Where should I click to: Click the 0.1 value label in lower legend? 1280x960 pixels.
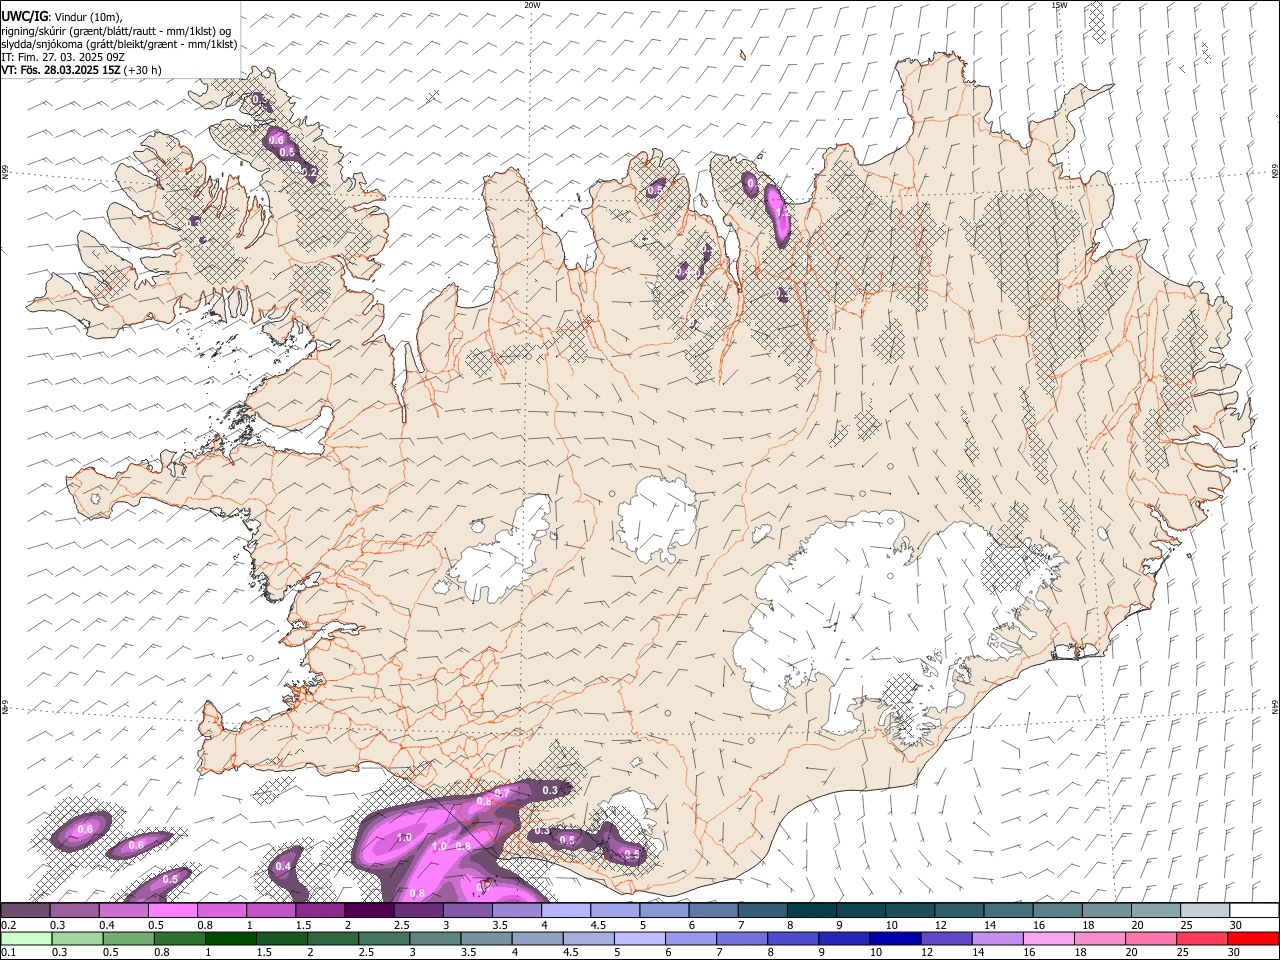pos(8,953)
